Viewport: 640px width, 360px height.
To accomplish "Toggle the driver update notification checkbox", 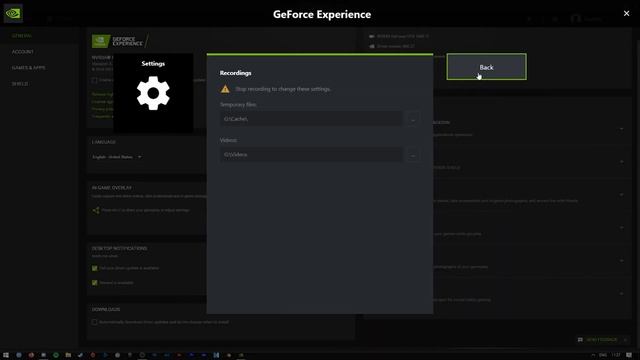I will [x=95, y=268].
